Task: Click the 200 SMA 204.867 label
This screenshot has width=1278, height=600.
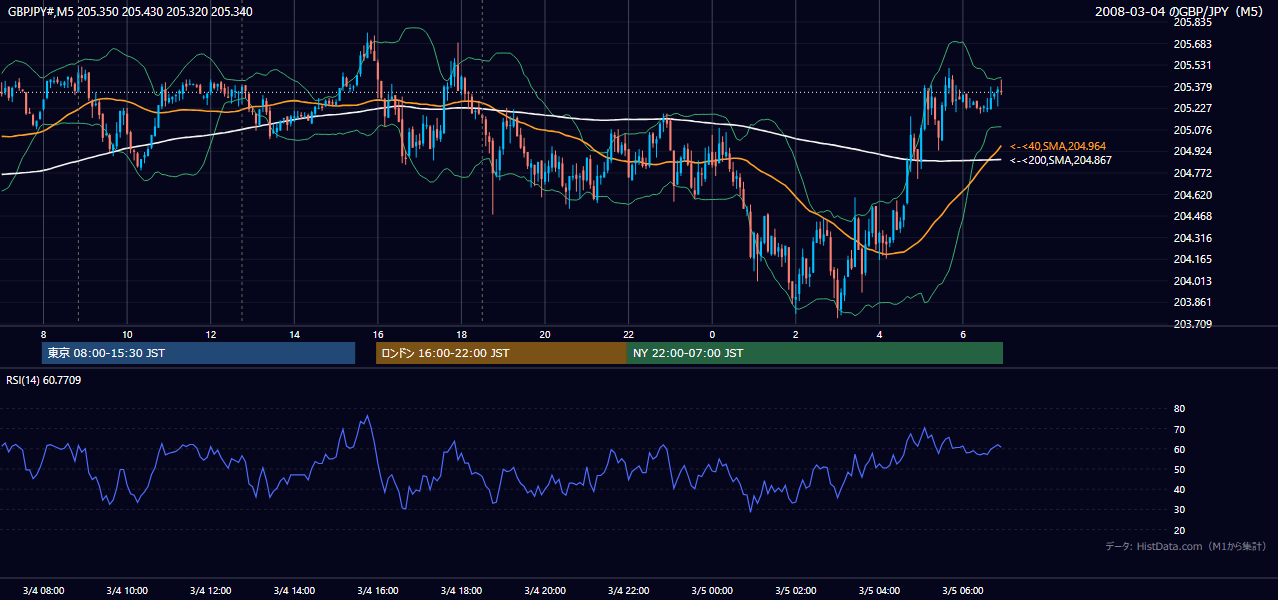Action: point(1060,160)
